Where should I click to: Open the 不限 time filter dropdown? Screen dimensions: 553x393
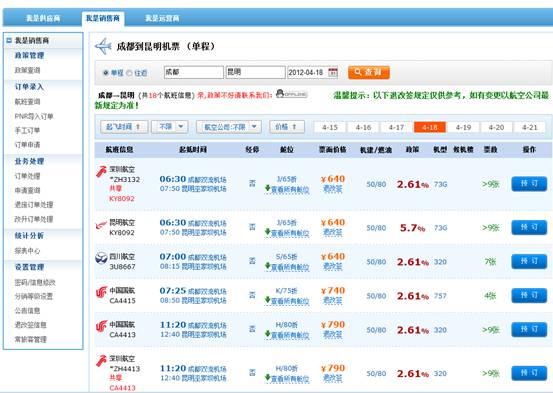click(170, 127)
